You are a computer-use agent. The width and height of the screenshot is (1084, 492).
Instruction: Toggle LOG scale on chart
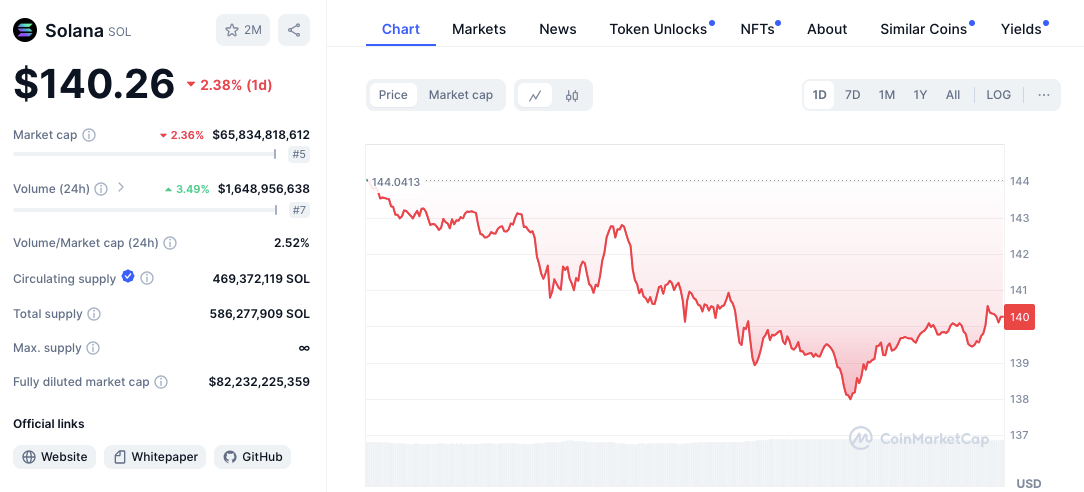(998, 95)
